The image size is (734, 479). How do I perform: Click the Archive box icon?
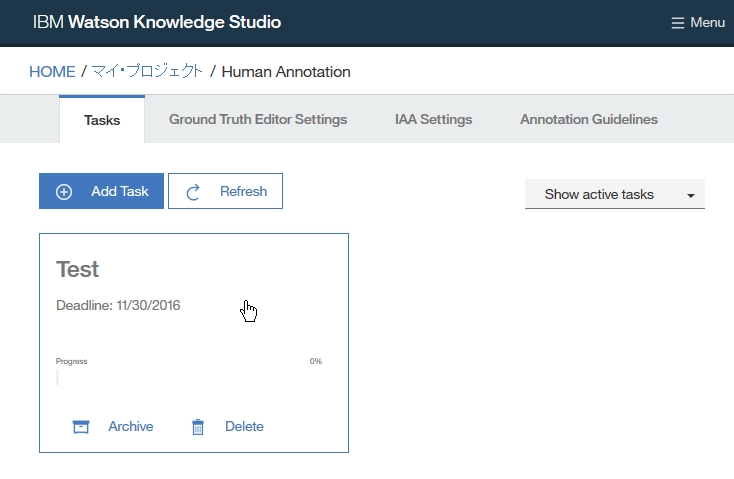(x=81, y=427)
